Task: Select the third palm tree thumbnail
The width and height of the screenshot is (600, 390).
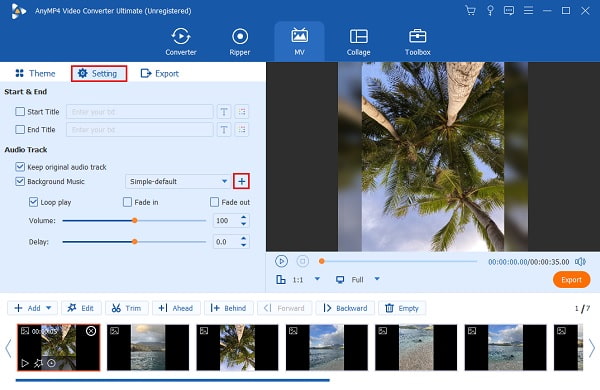Action: pyautogui.click(x=237, y=348)
